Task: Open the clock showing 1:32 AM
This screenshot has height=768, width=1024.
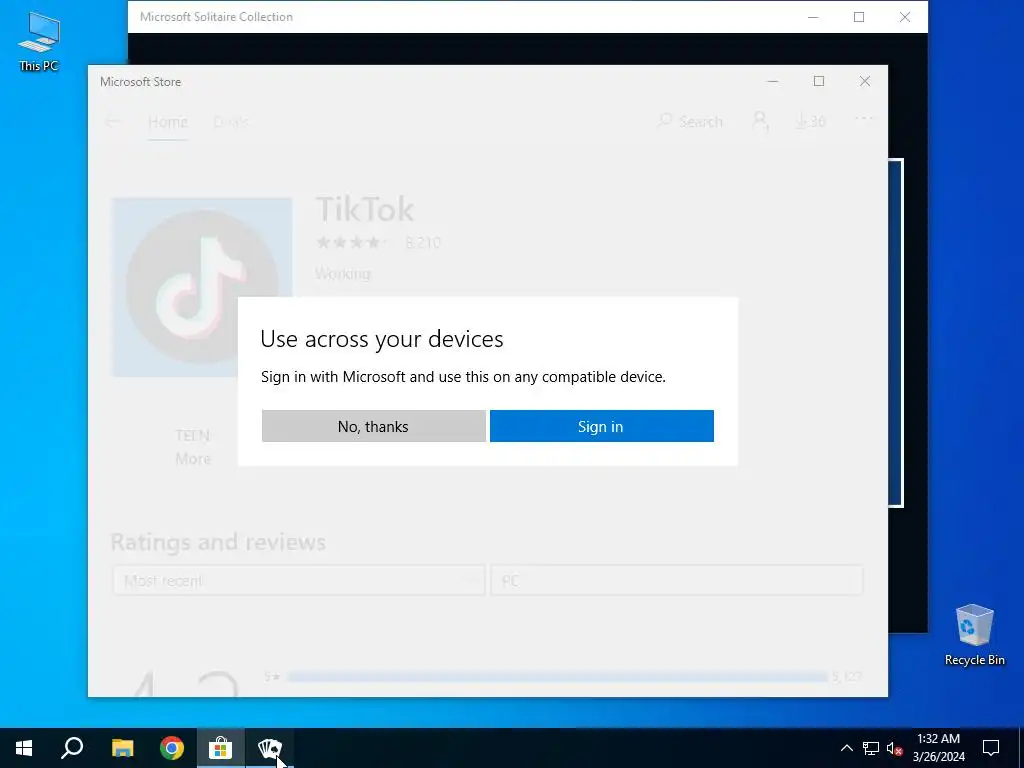Action: [938, 748]
